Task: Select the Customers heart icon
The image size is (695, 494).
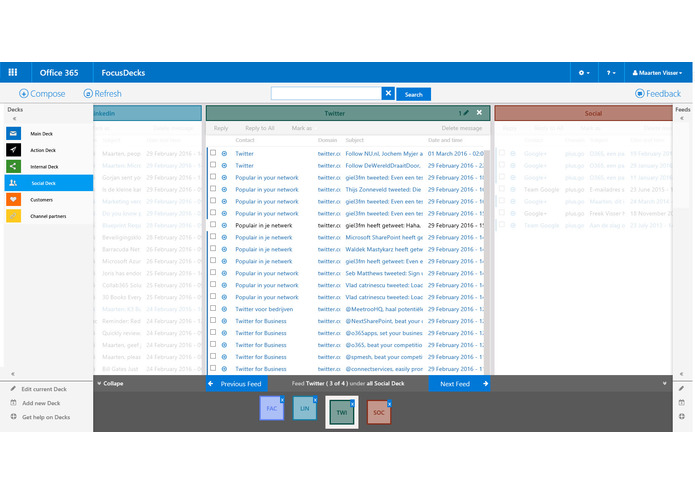Action: click(x=13, y=199)
